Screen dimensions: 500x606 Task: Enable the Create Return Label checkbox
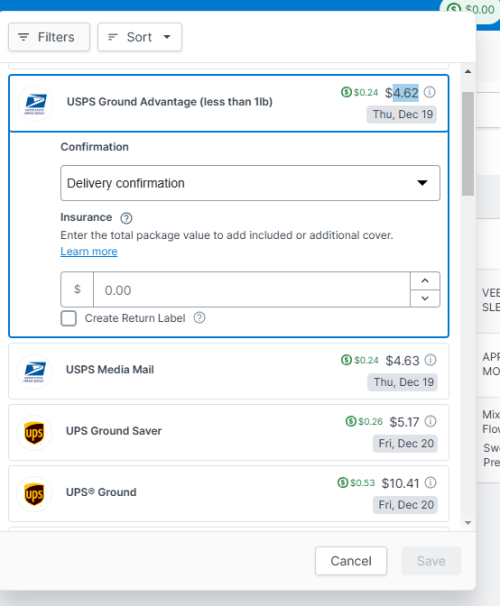tap(69, 318)
